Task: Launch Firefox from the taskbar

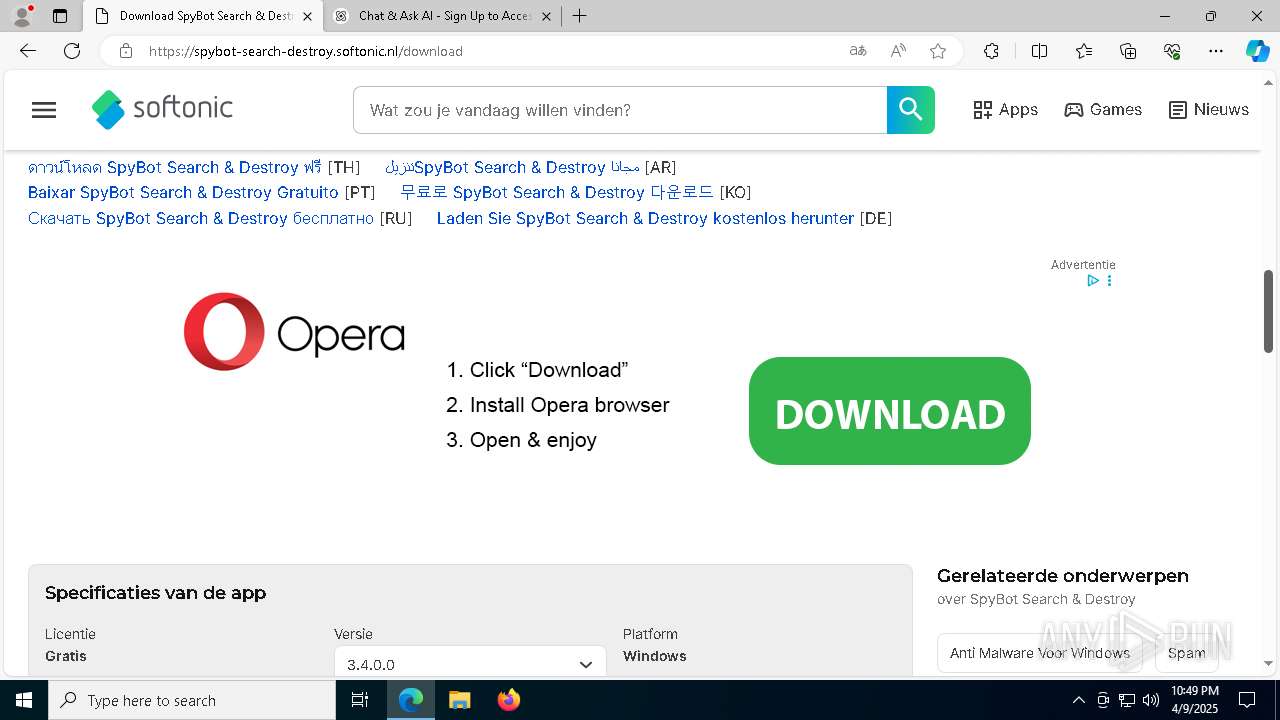Action: pos(509,700)
